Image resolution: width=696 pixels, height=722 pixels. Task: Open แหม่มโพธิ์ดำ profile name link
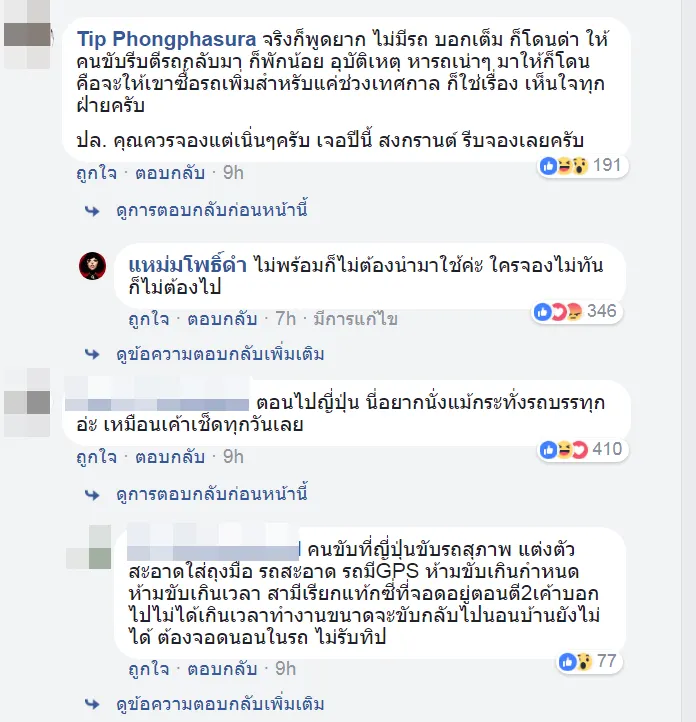click(x=188, y=265)
